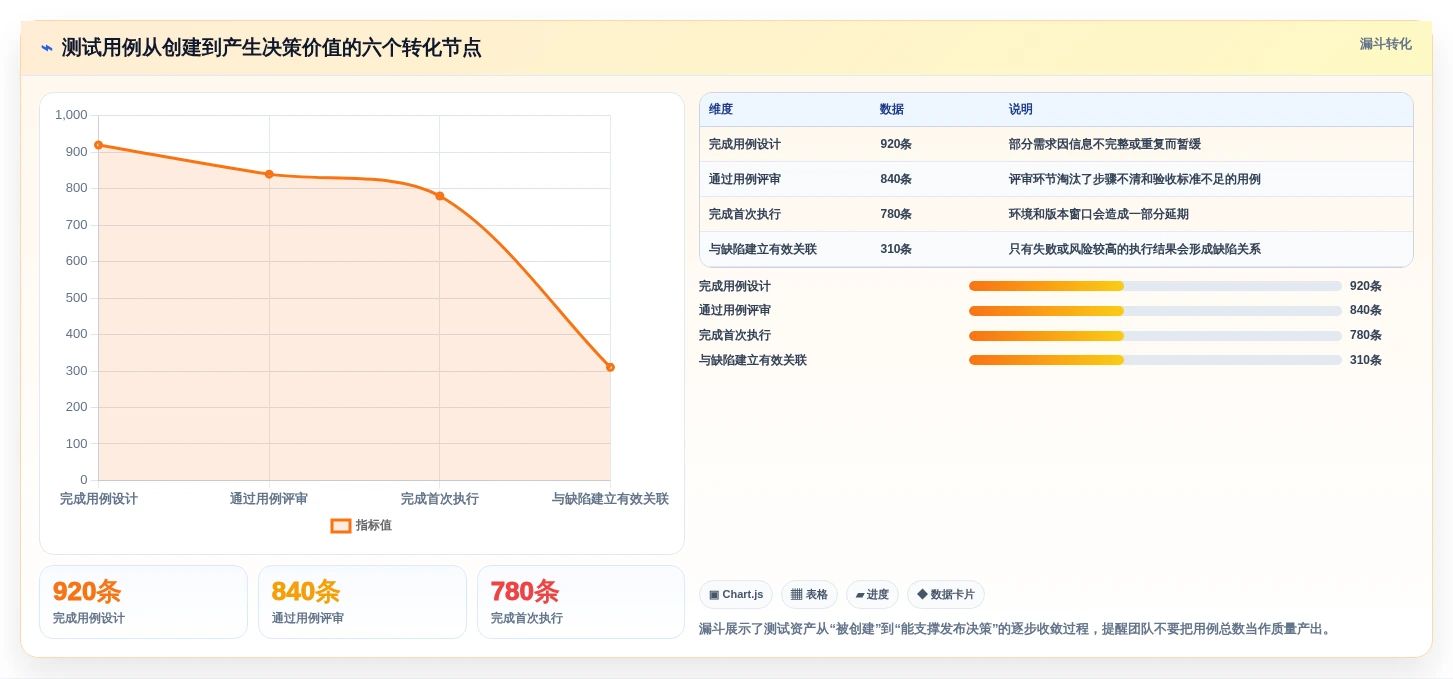Click the 维度 column header
Screen dimensions: 1453x679
pos(721,109)
